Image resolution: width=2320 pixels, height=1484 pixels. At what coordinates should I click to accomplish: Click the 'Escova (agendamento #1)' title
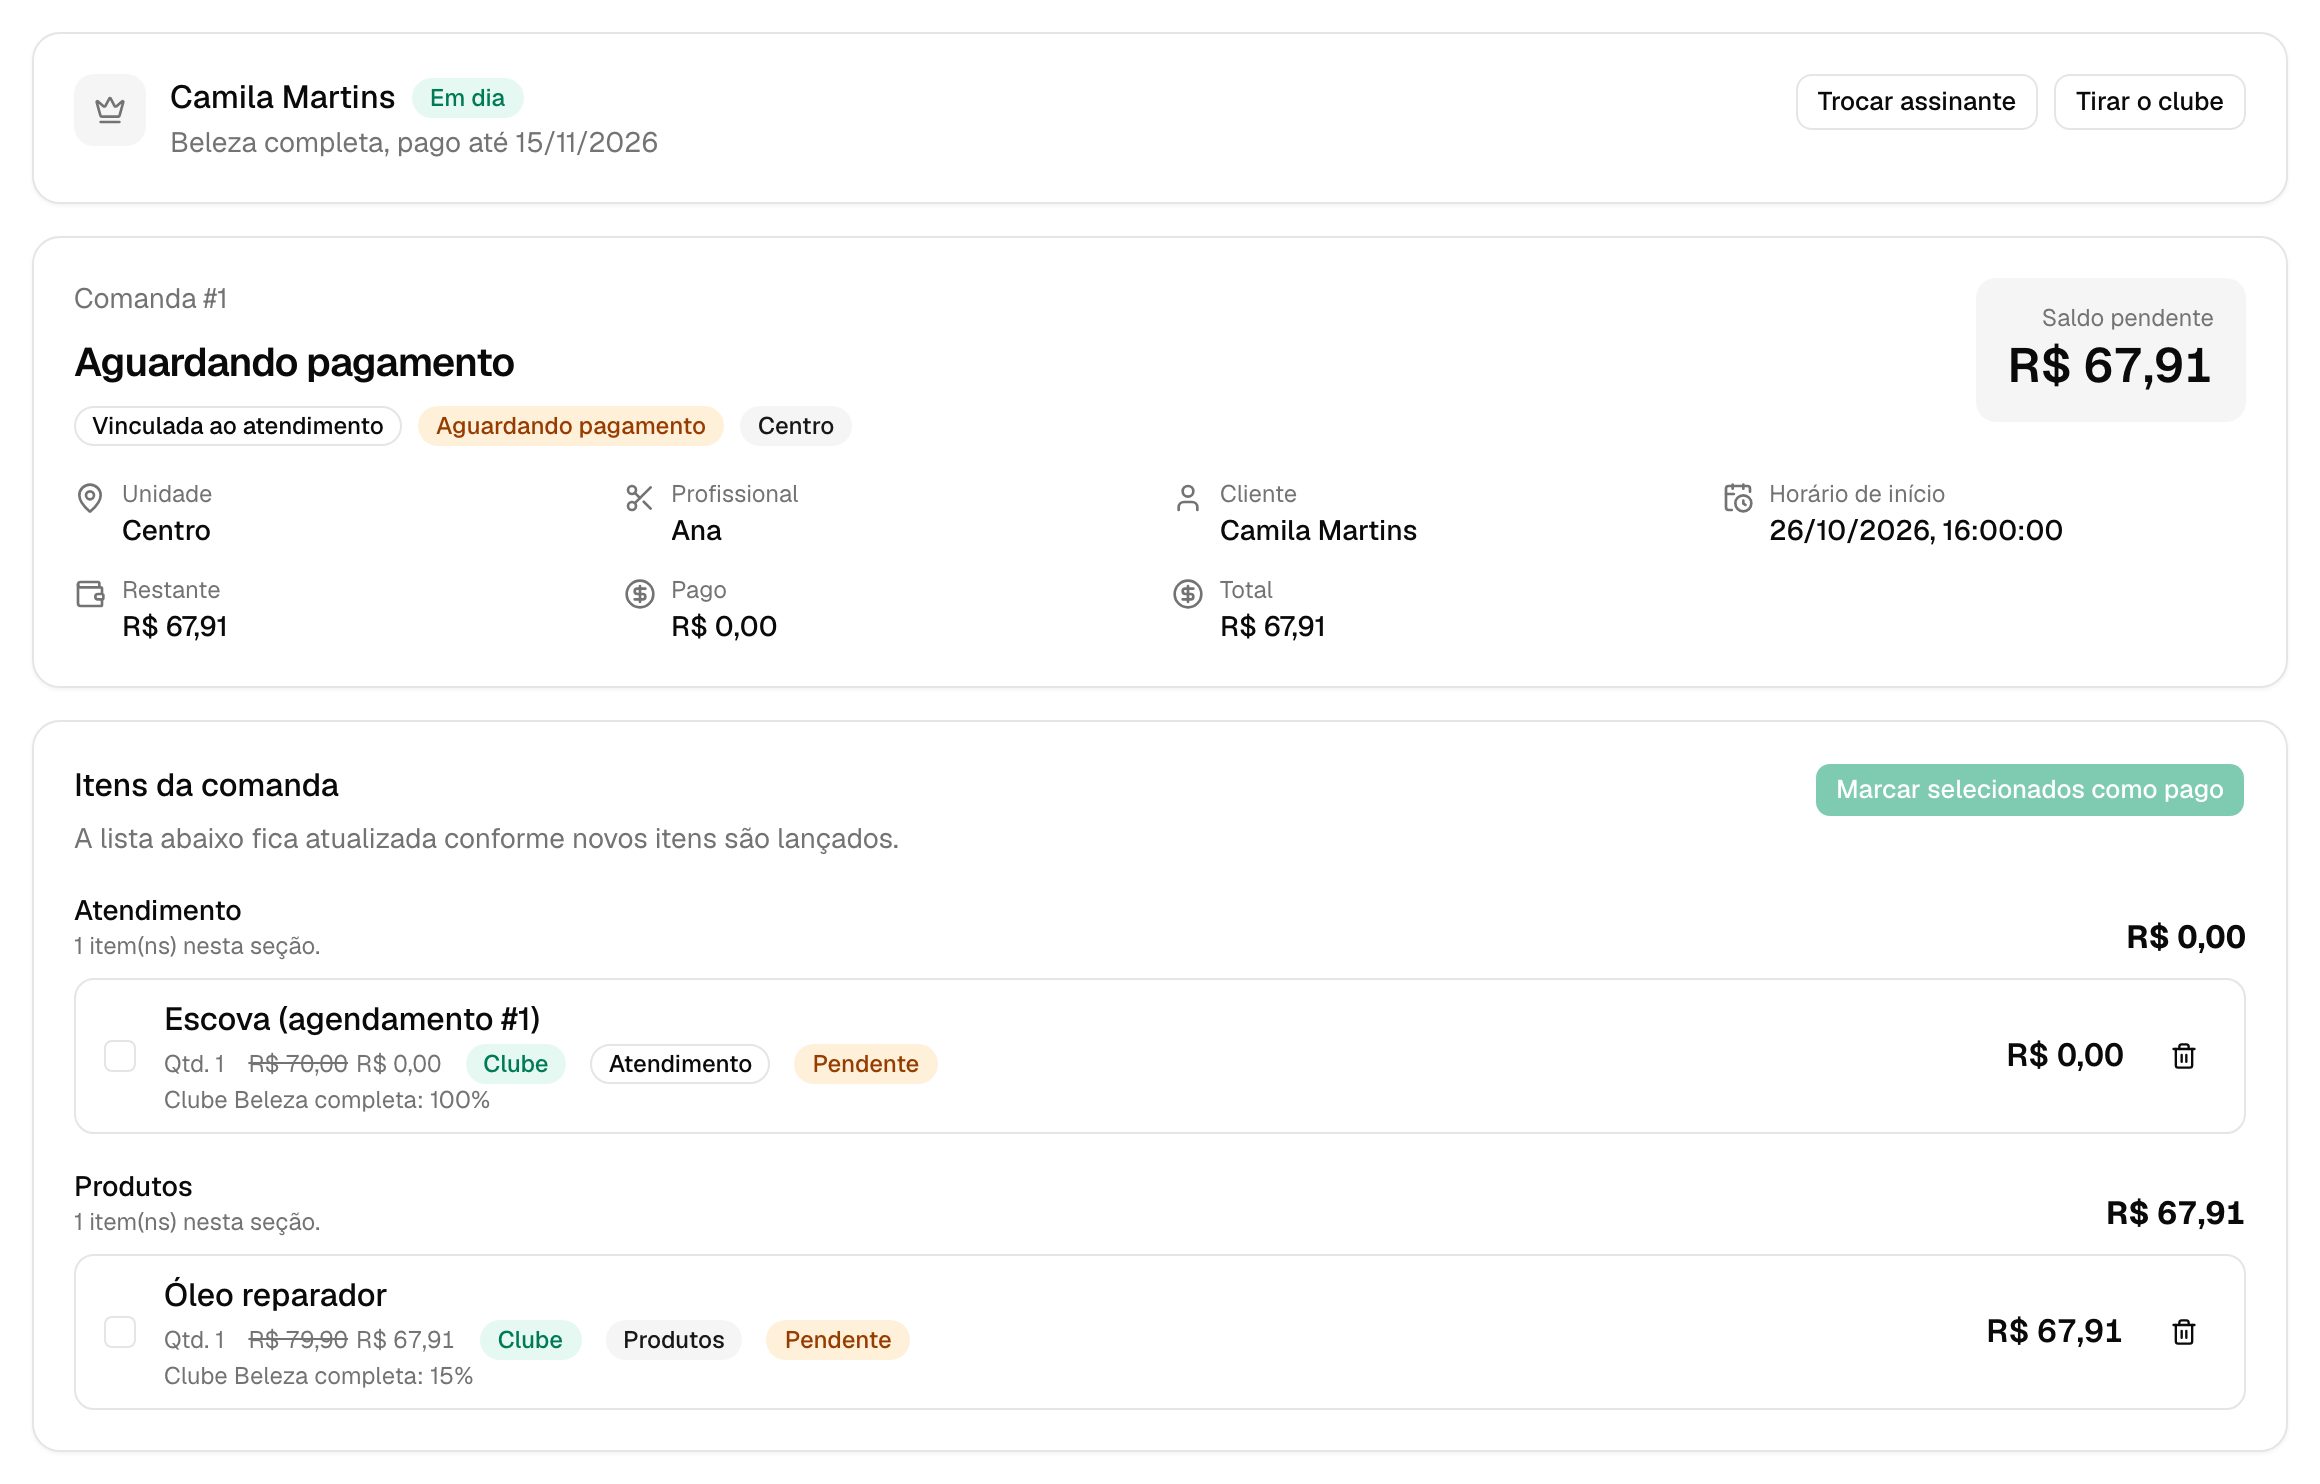pos(352,1019)
